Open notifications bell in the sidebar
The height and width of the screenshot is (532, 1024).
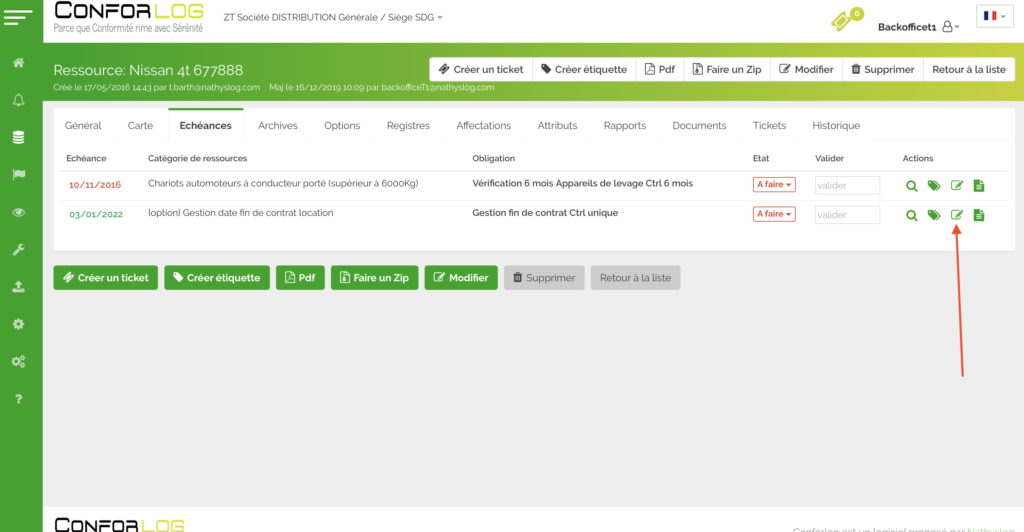click(x=18, y=100)
